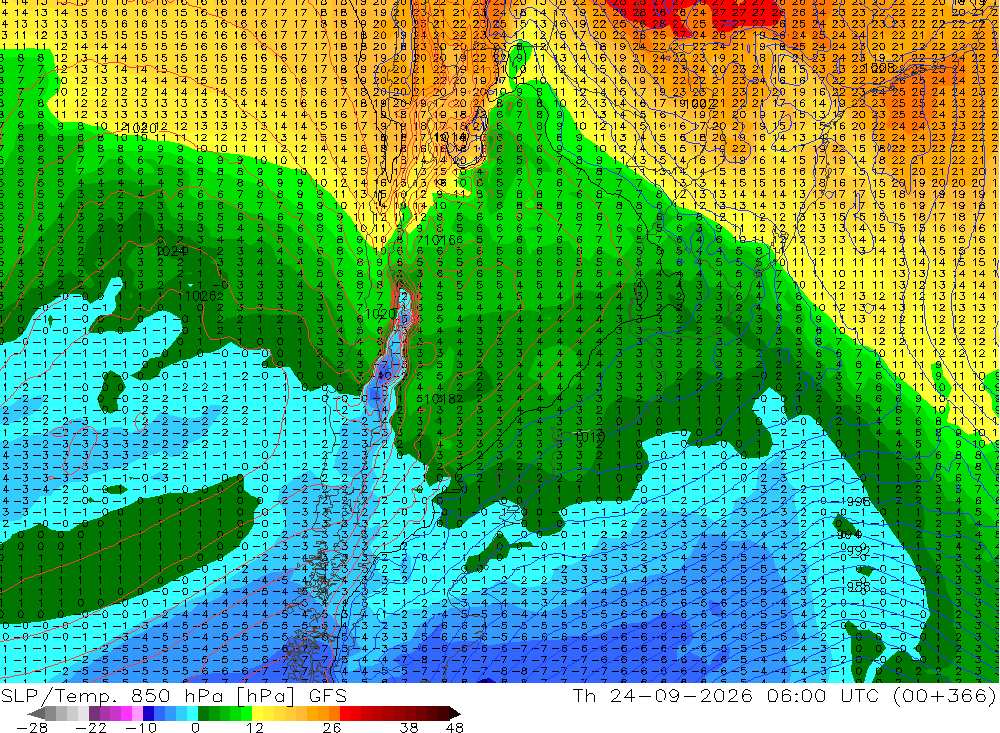Click the 1012 isobar label

tap(589, 436)
